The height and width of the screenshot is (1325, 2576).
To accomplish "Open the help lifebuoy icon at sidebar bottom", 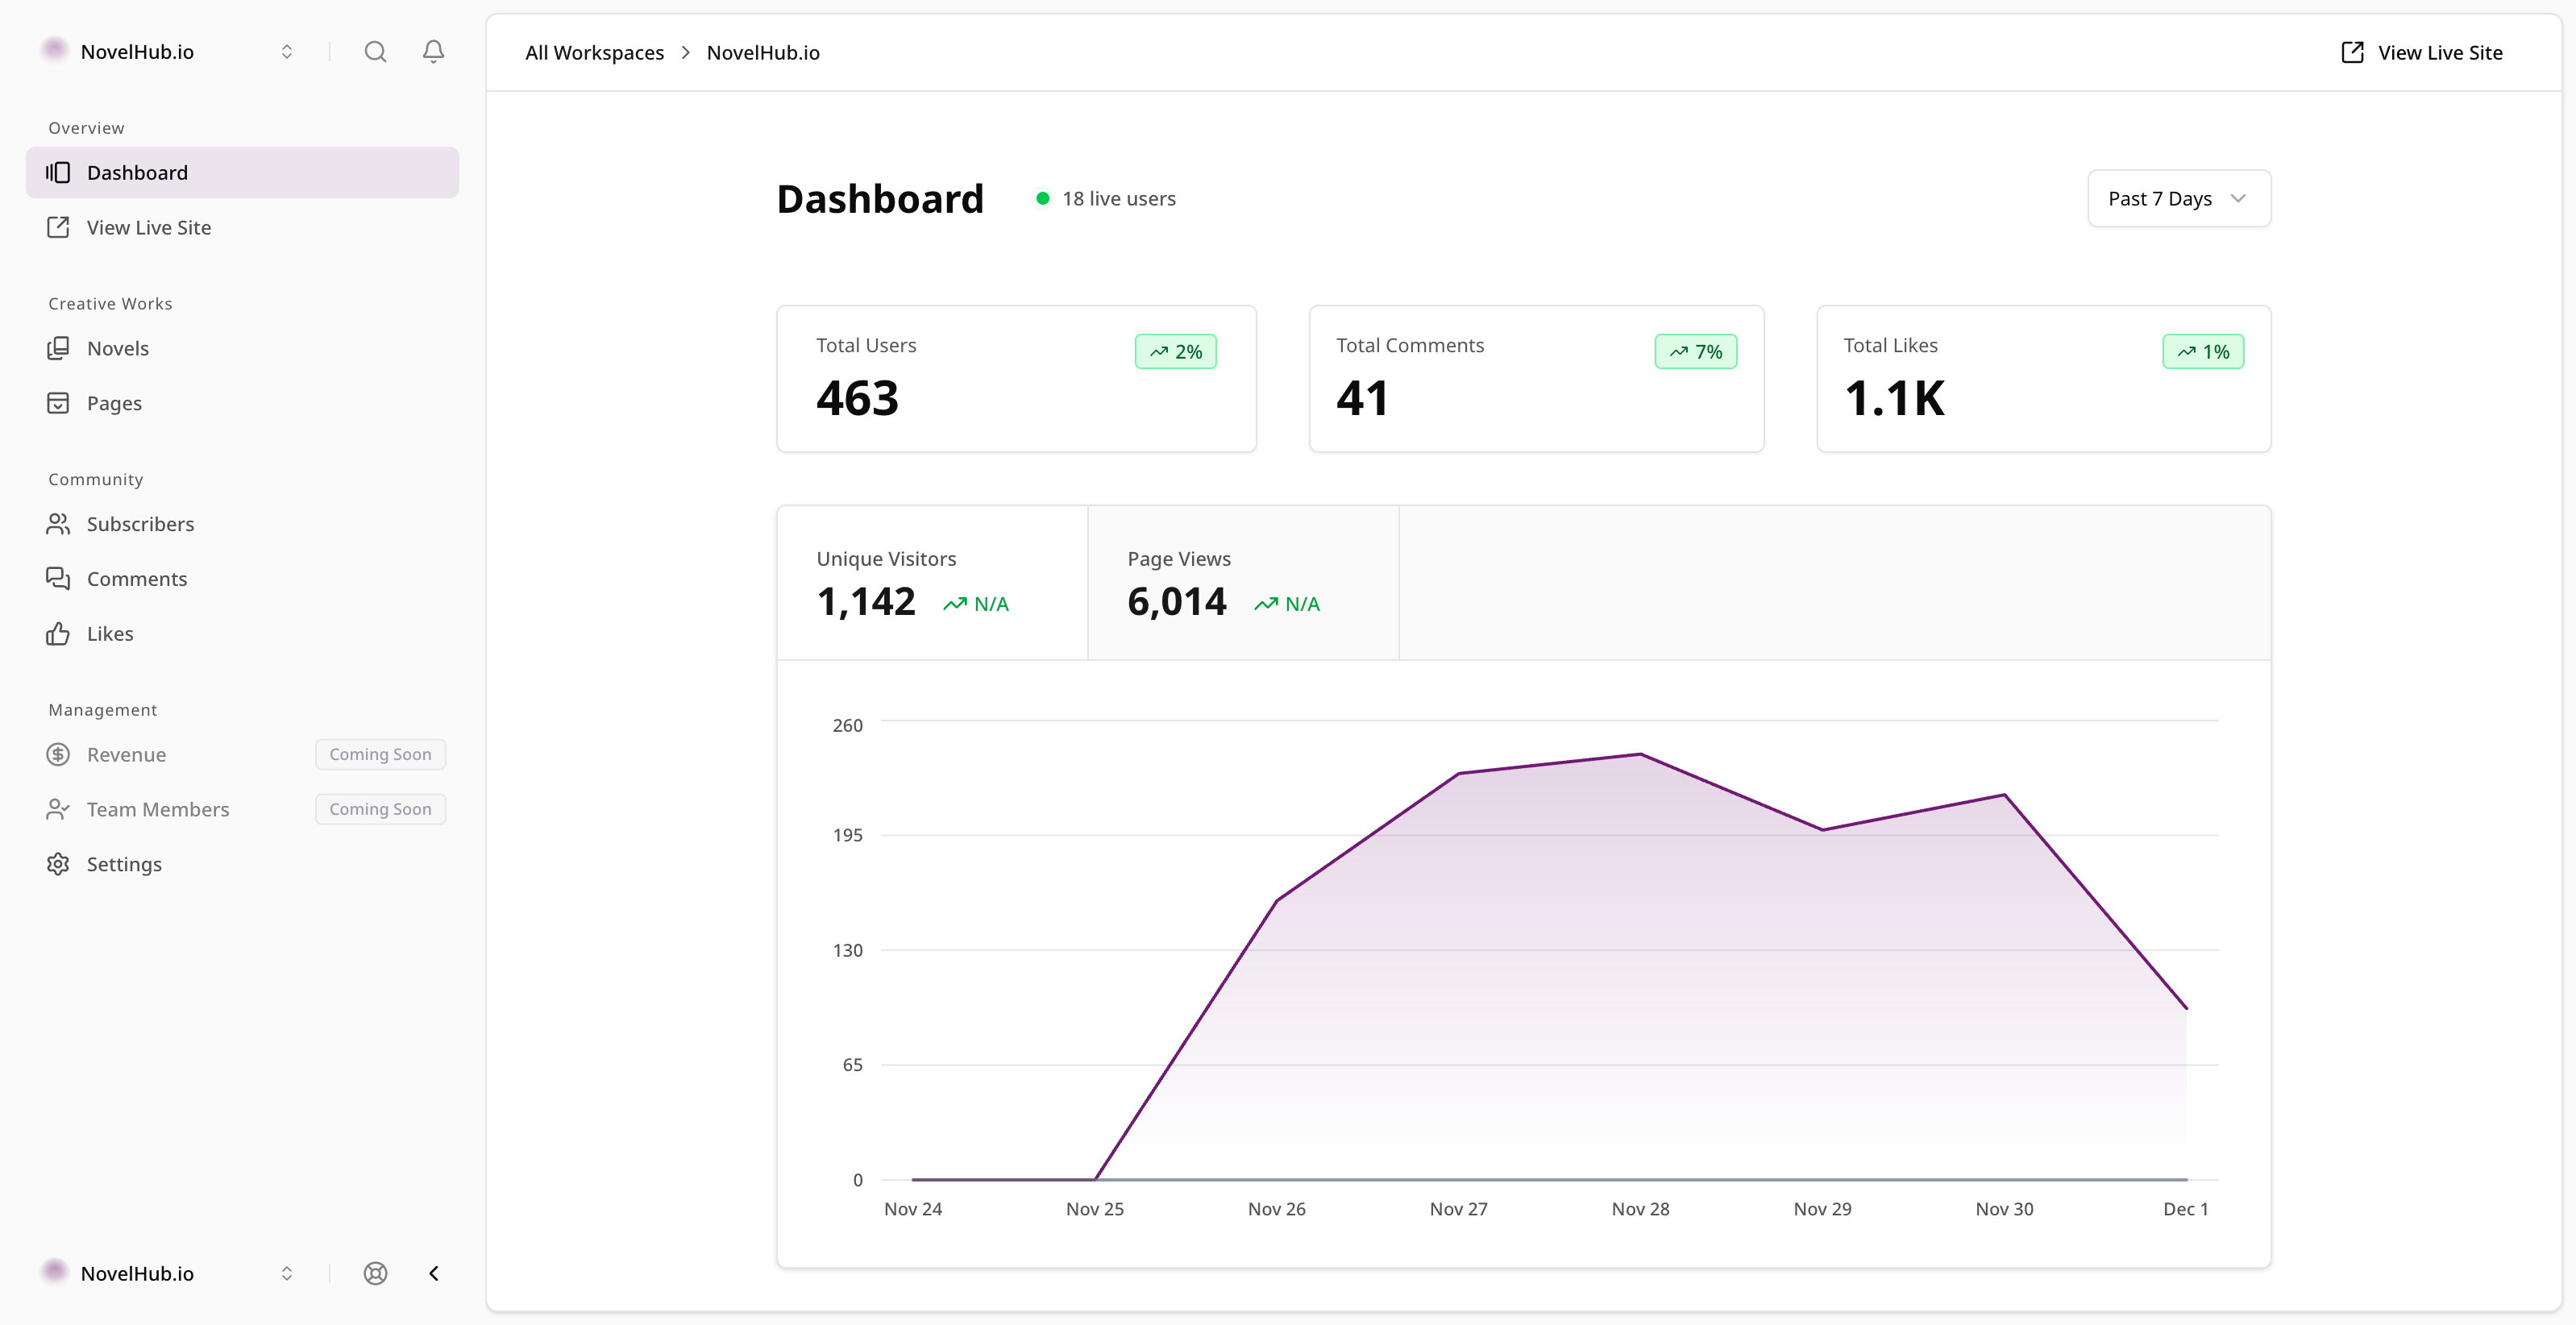I will tap(375, 1273).
